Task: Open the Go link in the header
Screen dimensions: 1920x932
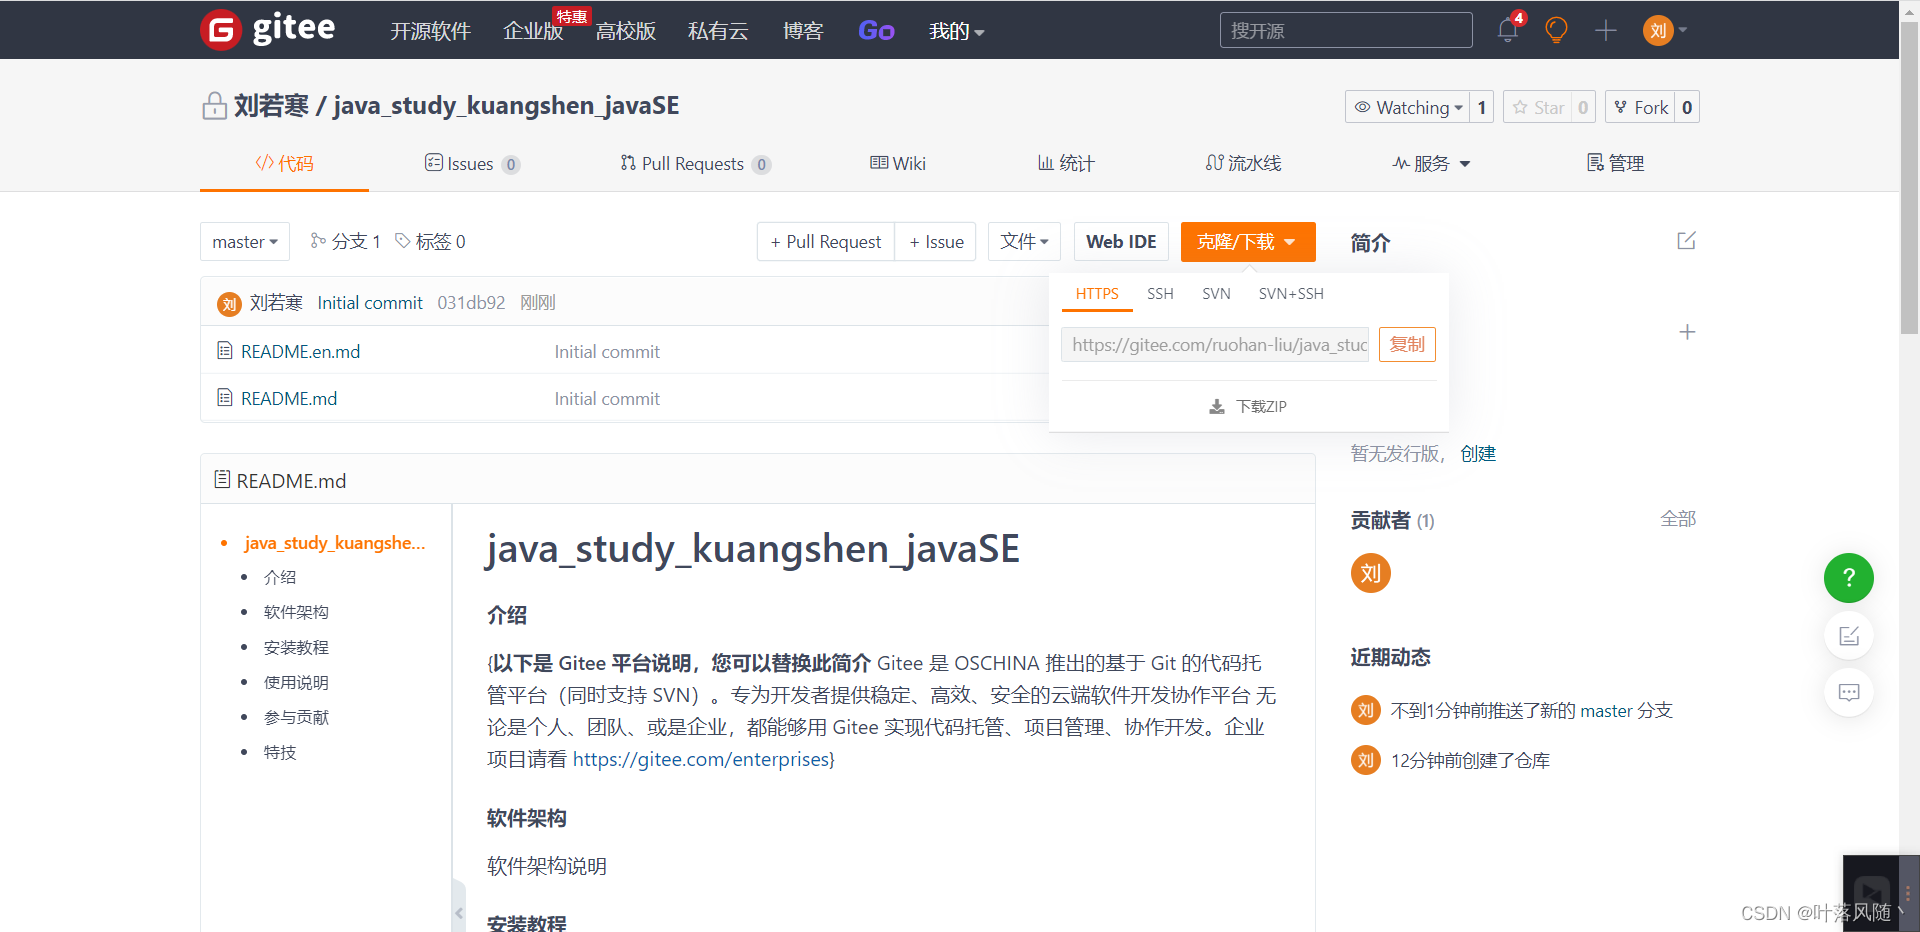Action: coord(876,31)
